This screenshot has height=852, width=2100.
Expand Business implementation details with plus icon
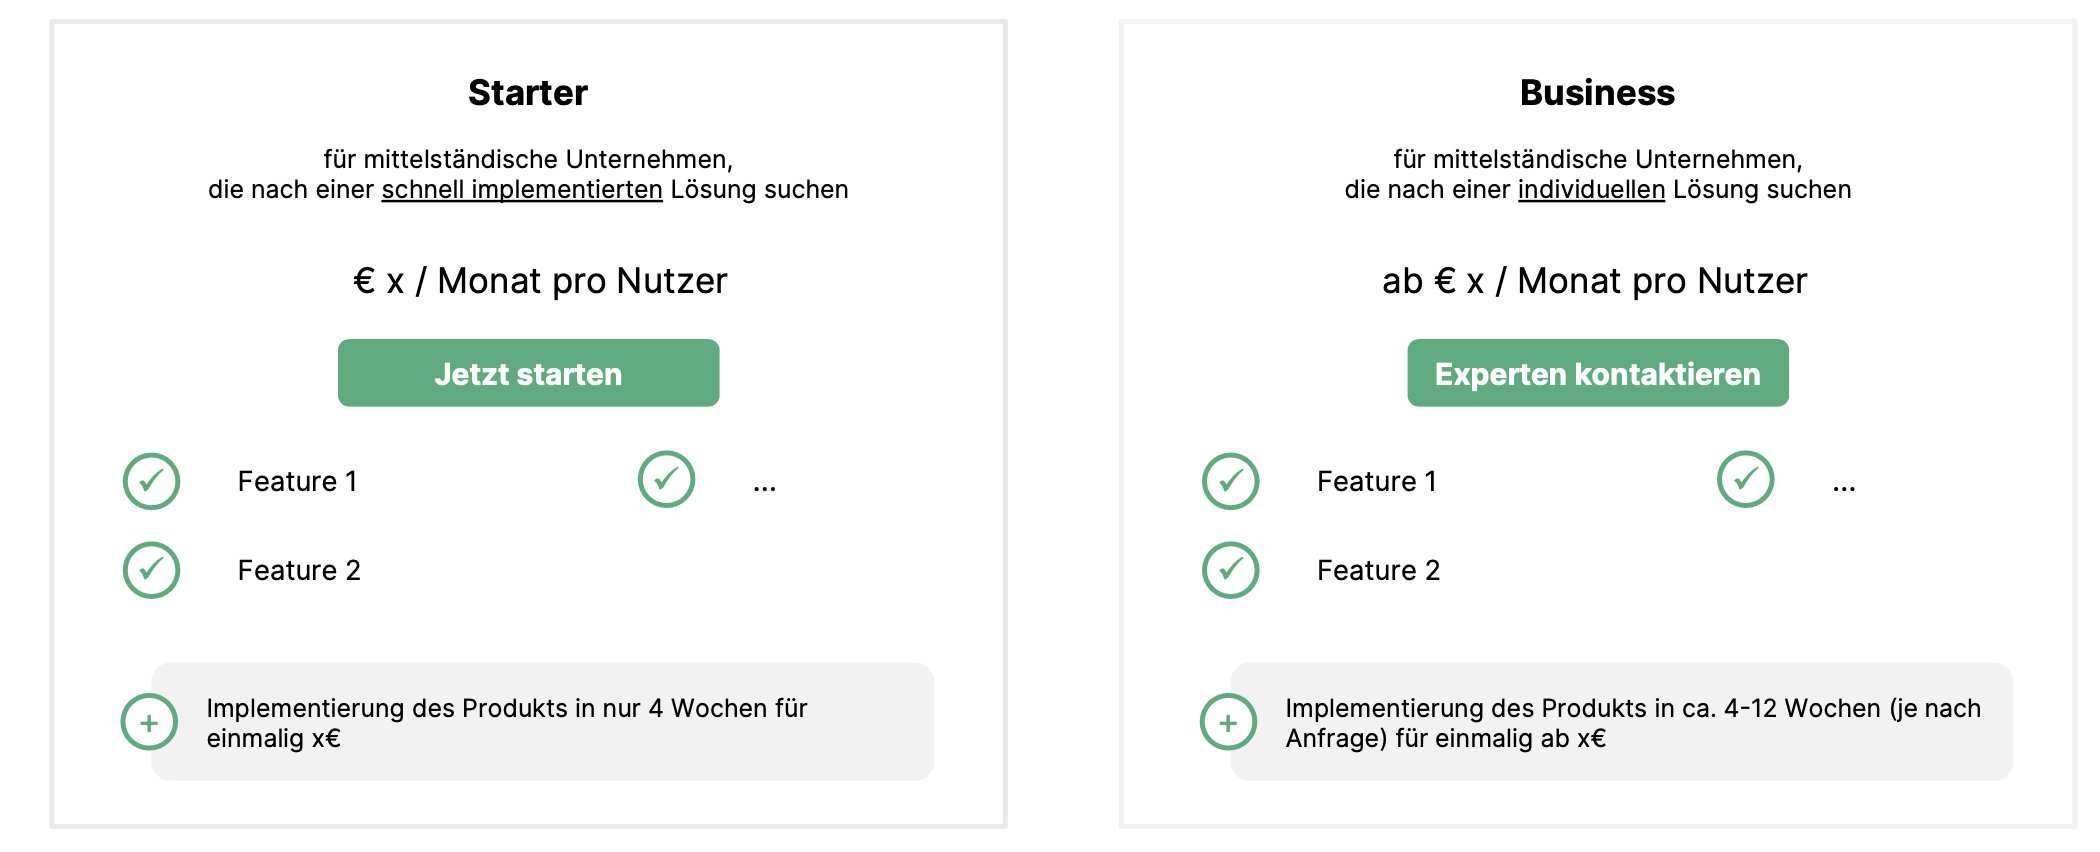click(1228, 722)
